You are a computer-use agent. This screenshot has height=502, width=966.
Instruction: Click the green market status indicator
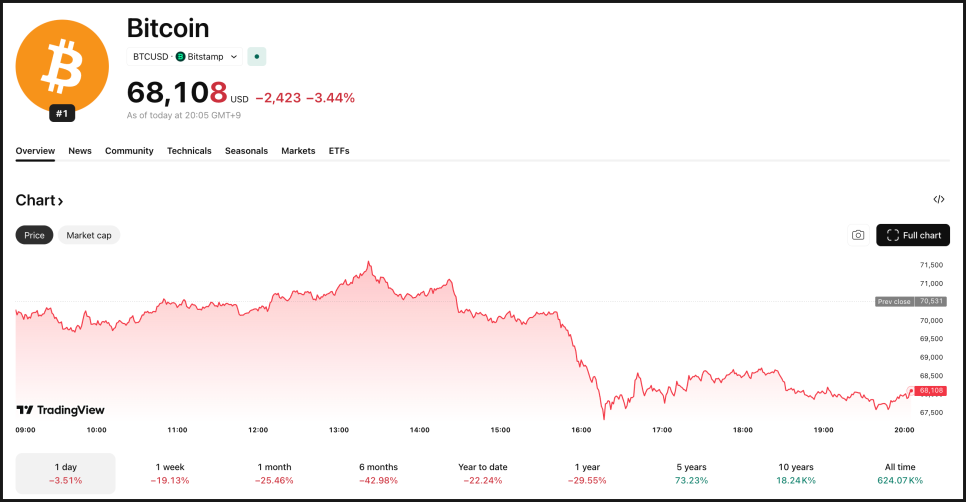(x=257, y=57)
